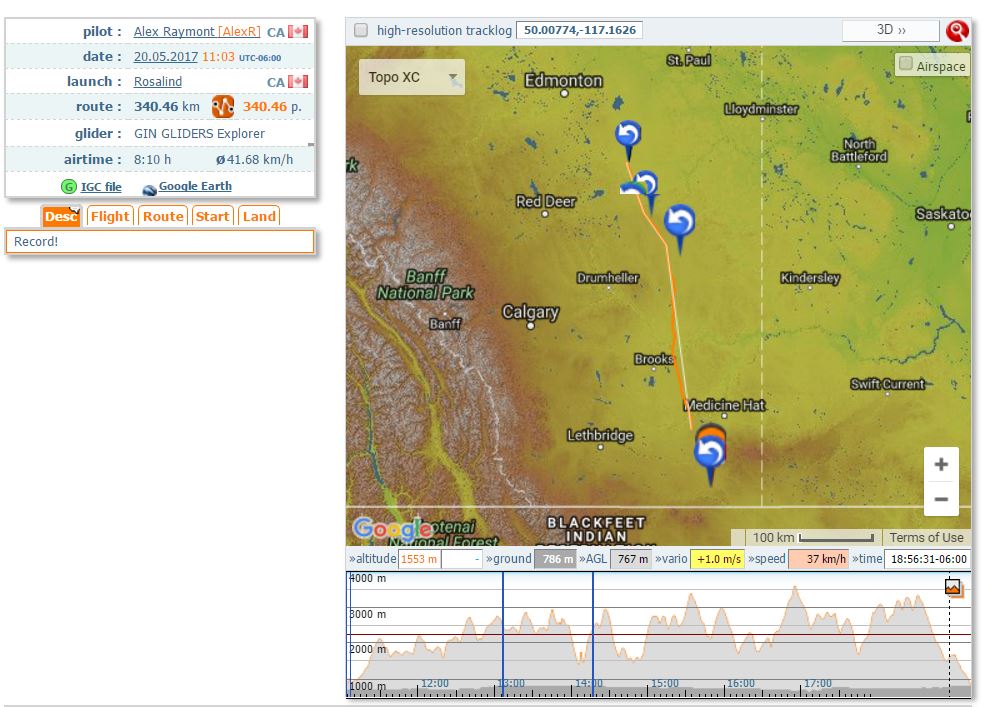Enable high-resolution tracklog checkbox
Image resolution: width=983 pixels, height=707 pixels.
[361, 30]
